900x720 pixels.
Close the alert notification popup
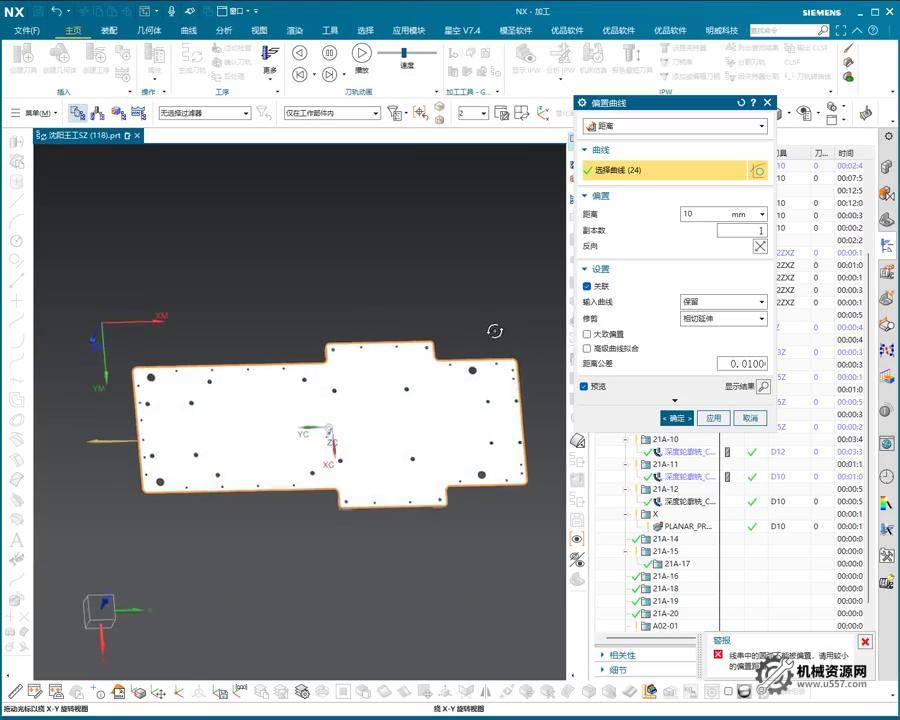[865, 642]
